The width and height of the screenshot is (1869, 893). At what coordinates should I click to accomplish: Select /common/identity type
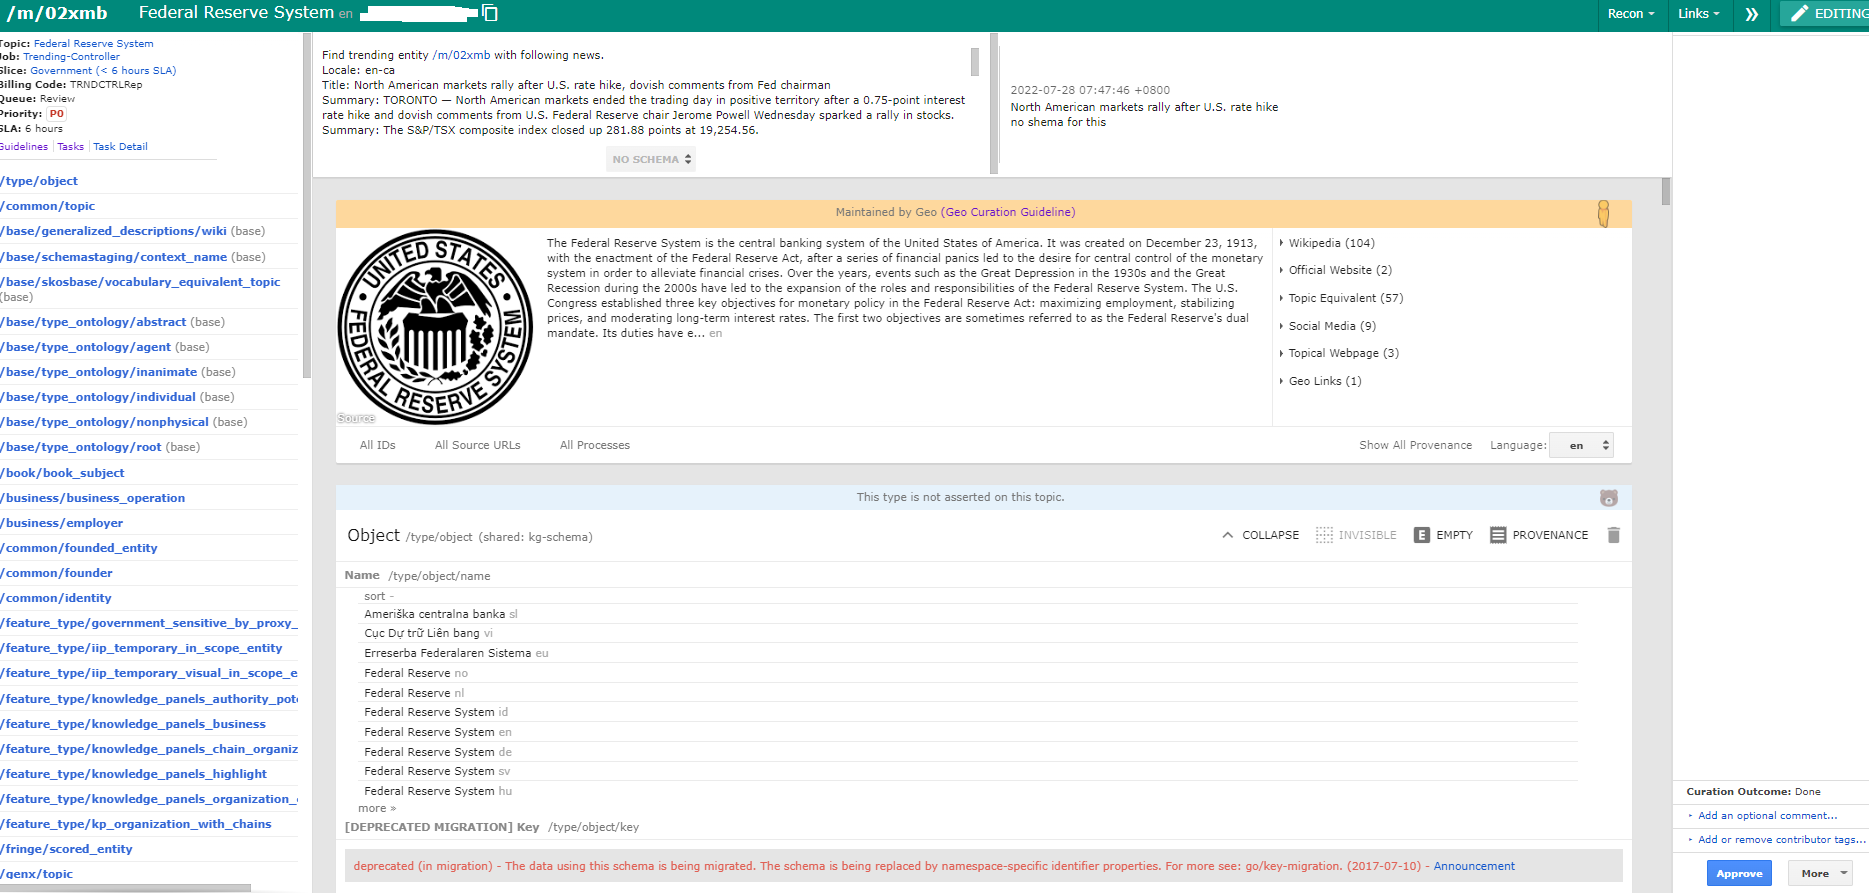[x=56, y=598]
